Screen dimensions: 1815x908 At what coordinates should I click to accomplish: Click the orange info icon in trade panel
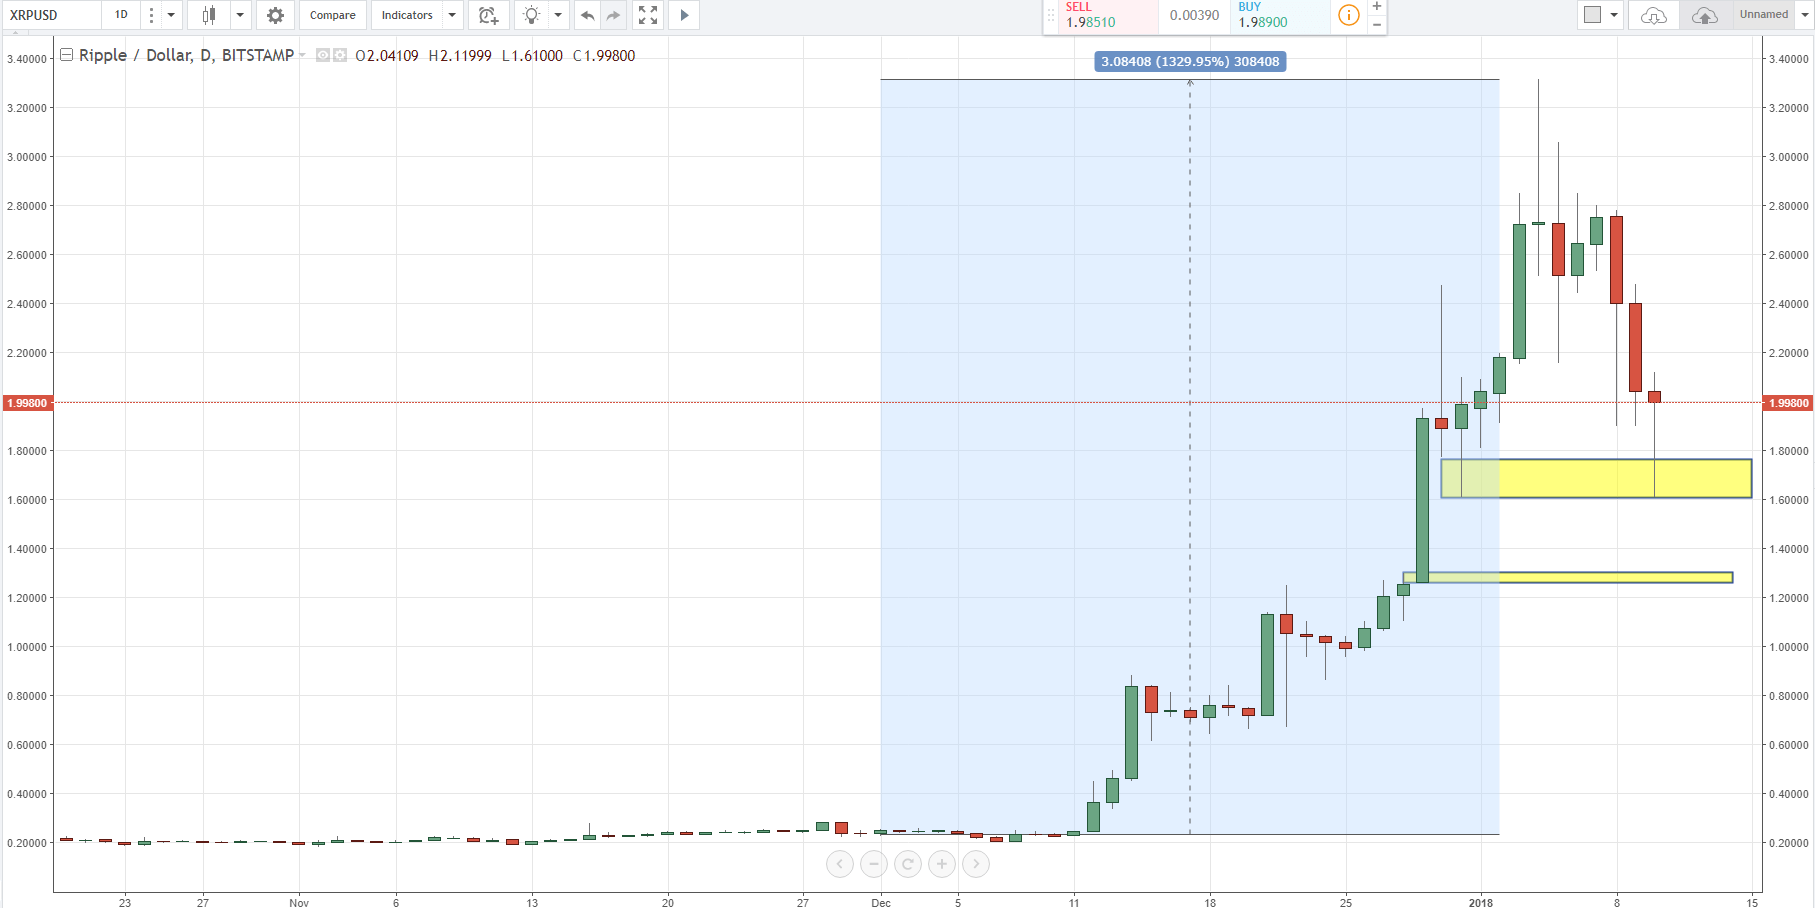tap(1348, 15)
